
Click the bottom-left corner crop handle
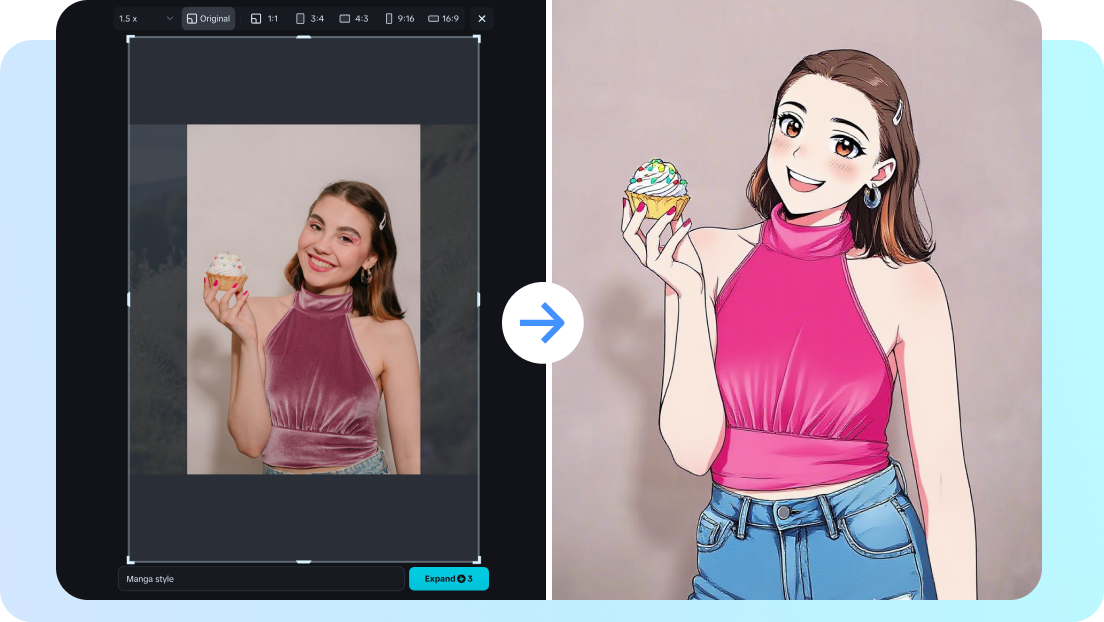tap(130, 560)
